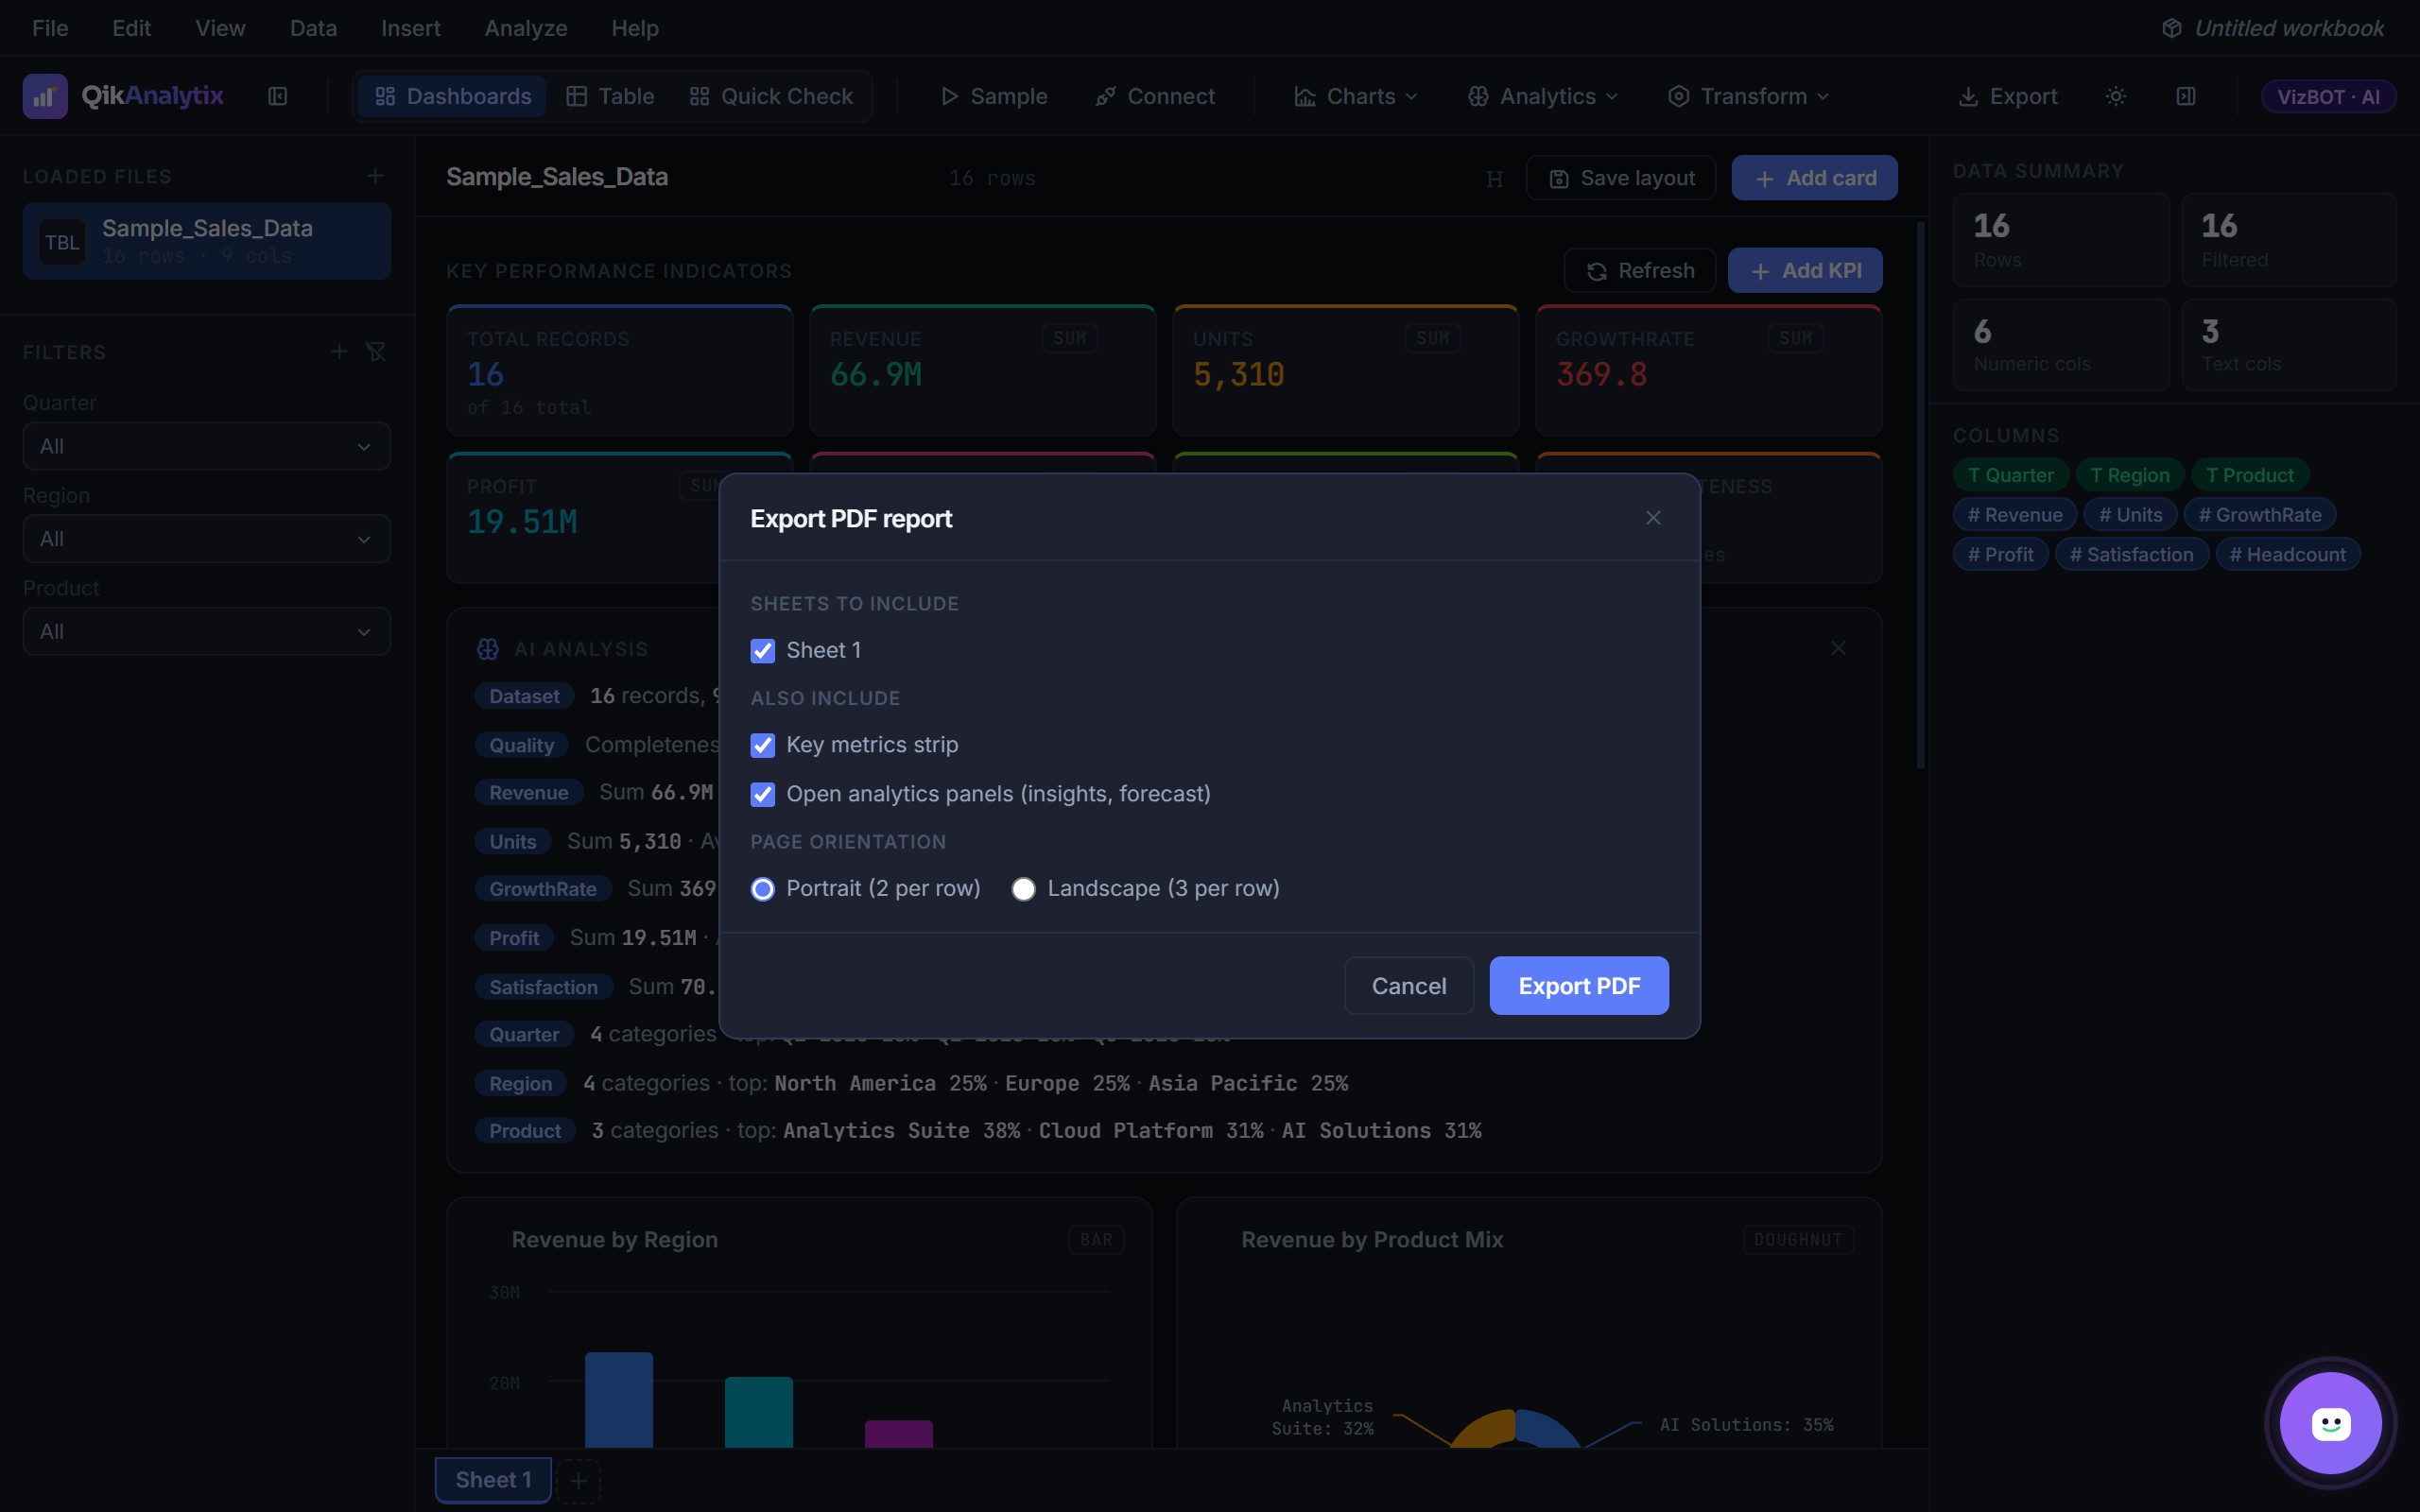Clear filters using the funnel icon
This screenshot has height=1512, width=2420.
(x=376, y=352)
